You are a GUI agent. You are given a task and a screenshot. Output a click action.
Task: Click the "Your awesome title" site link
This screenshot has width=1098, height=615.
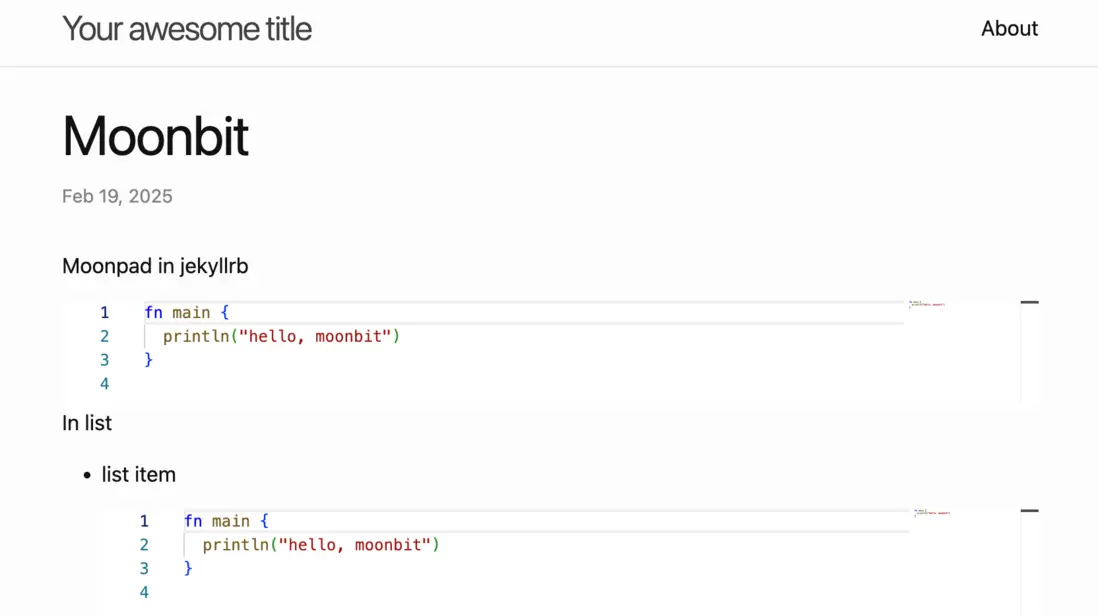click(187, 29)
